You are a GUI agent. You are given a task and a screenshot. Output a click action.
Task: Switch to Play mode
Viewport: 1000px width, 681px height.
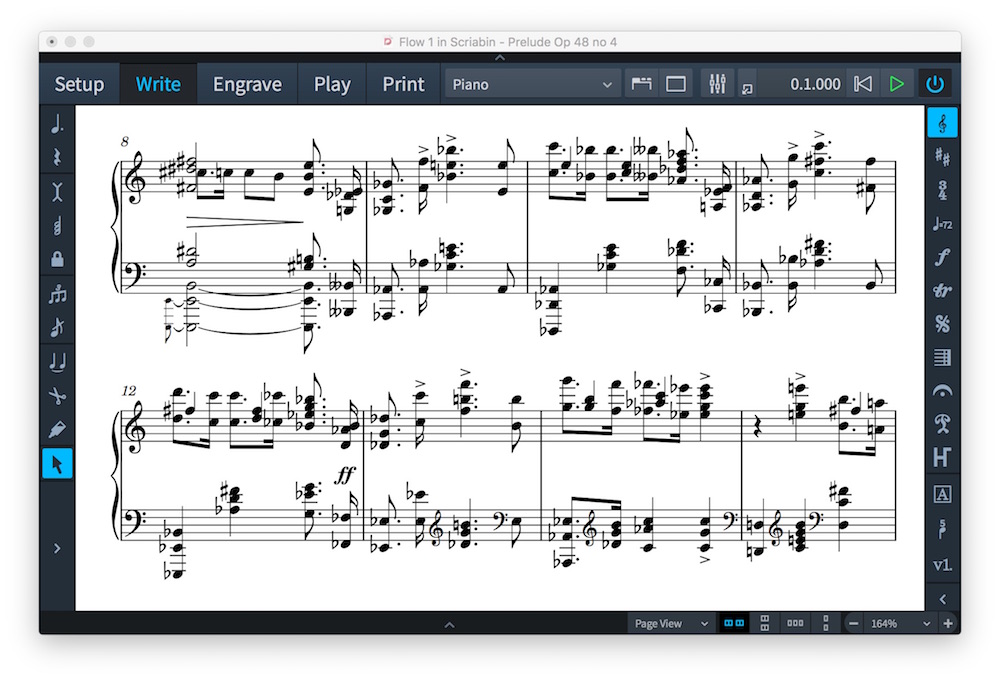(332, 84)
